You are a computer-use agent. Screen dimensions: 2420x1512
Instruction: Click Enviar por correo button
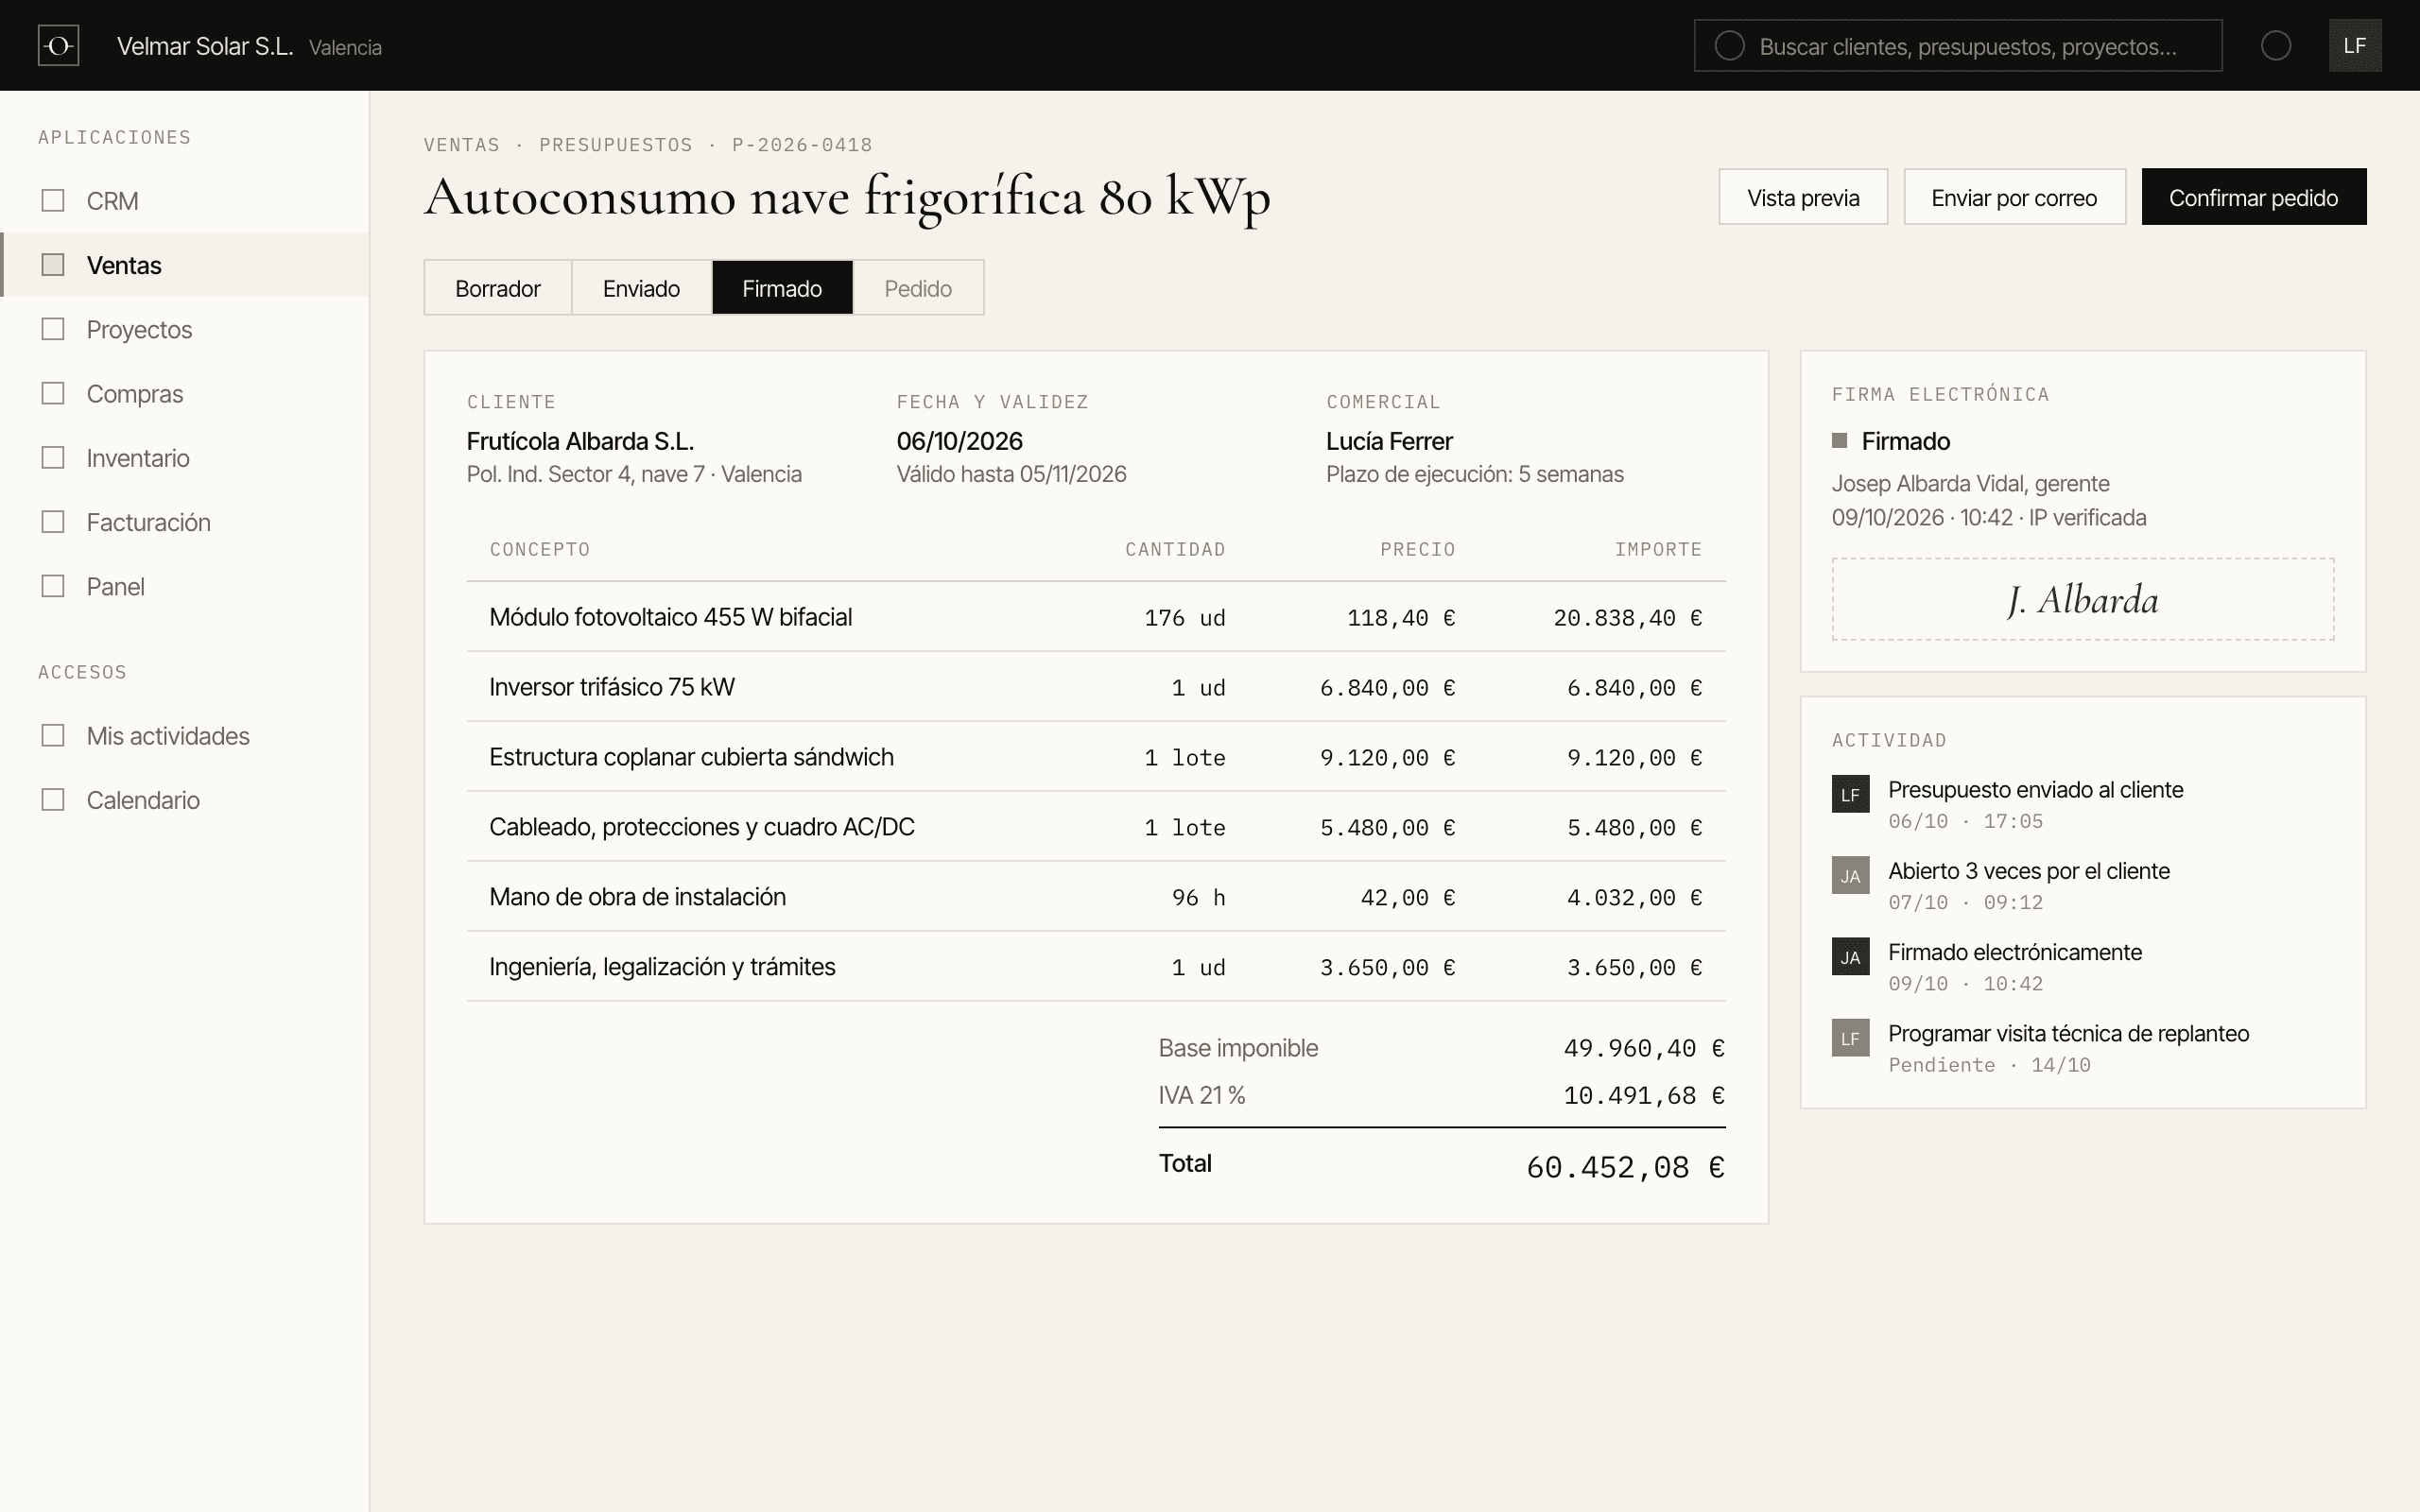tap(2014, 197)
